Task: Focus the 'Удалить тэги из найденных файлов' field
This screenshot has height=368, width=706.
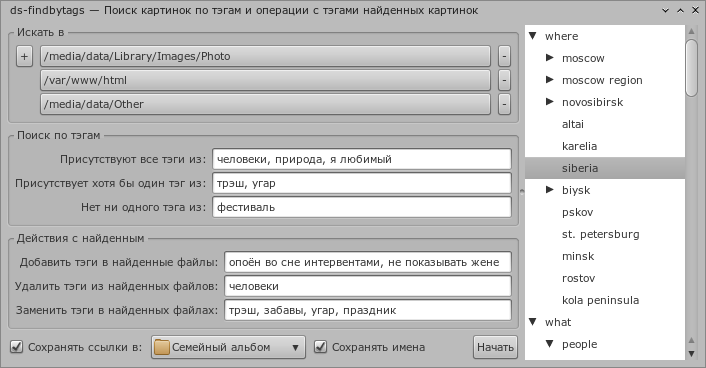Action: 368,286
